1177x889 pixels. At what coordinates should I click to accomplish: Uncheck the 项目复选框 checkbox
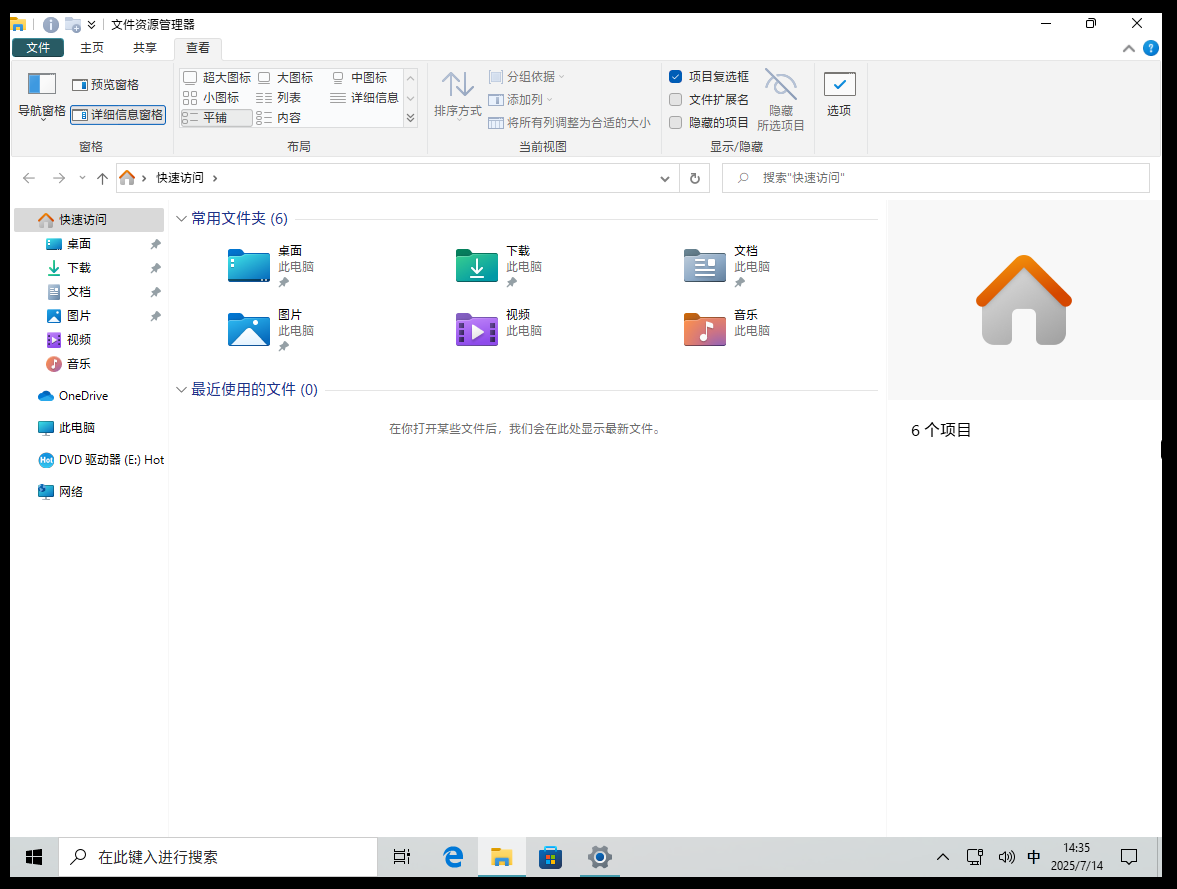point(676,77)
